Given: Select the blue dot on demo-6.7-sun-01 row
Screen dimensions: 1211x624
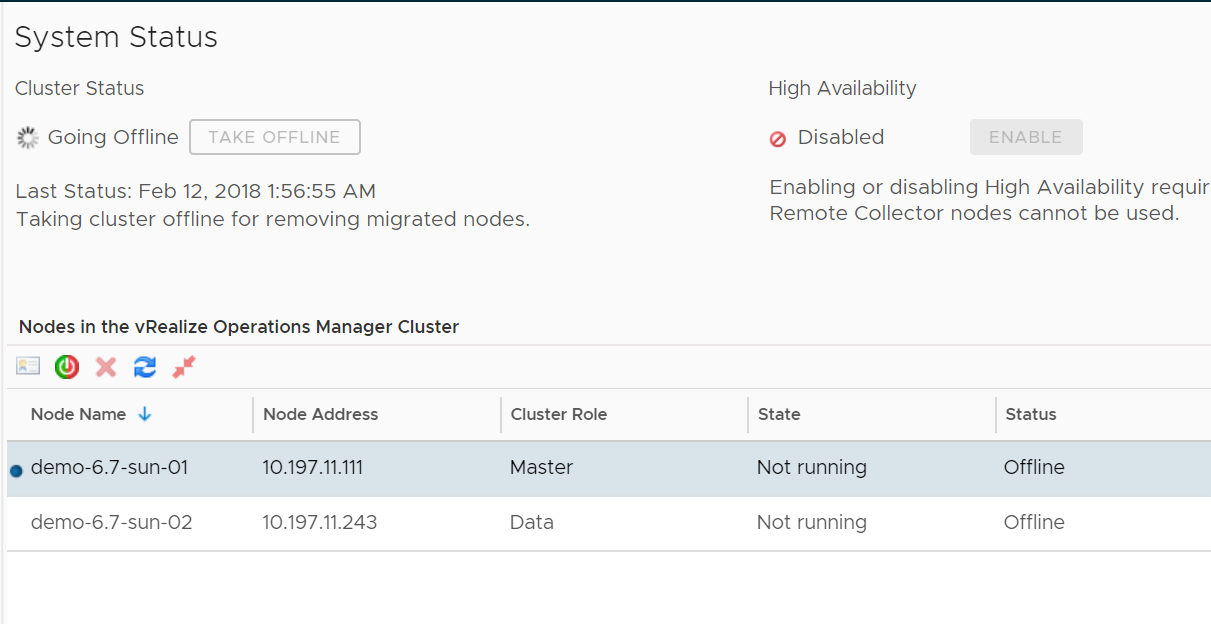Looking at the screenshot, I should [16, 471].
